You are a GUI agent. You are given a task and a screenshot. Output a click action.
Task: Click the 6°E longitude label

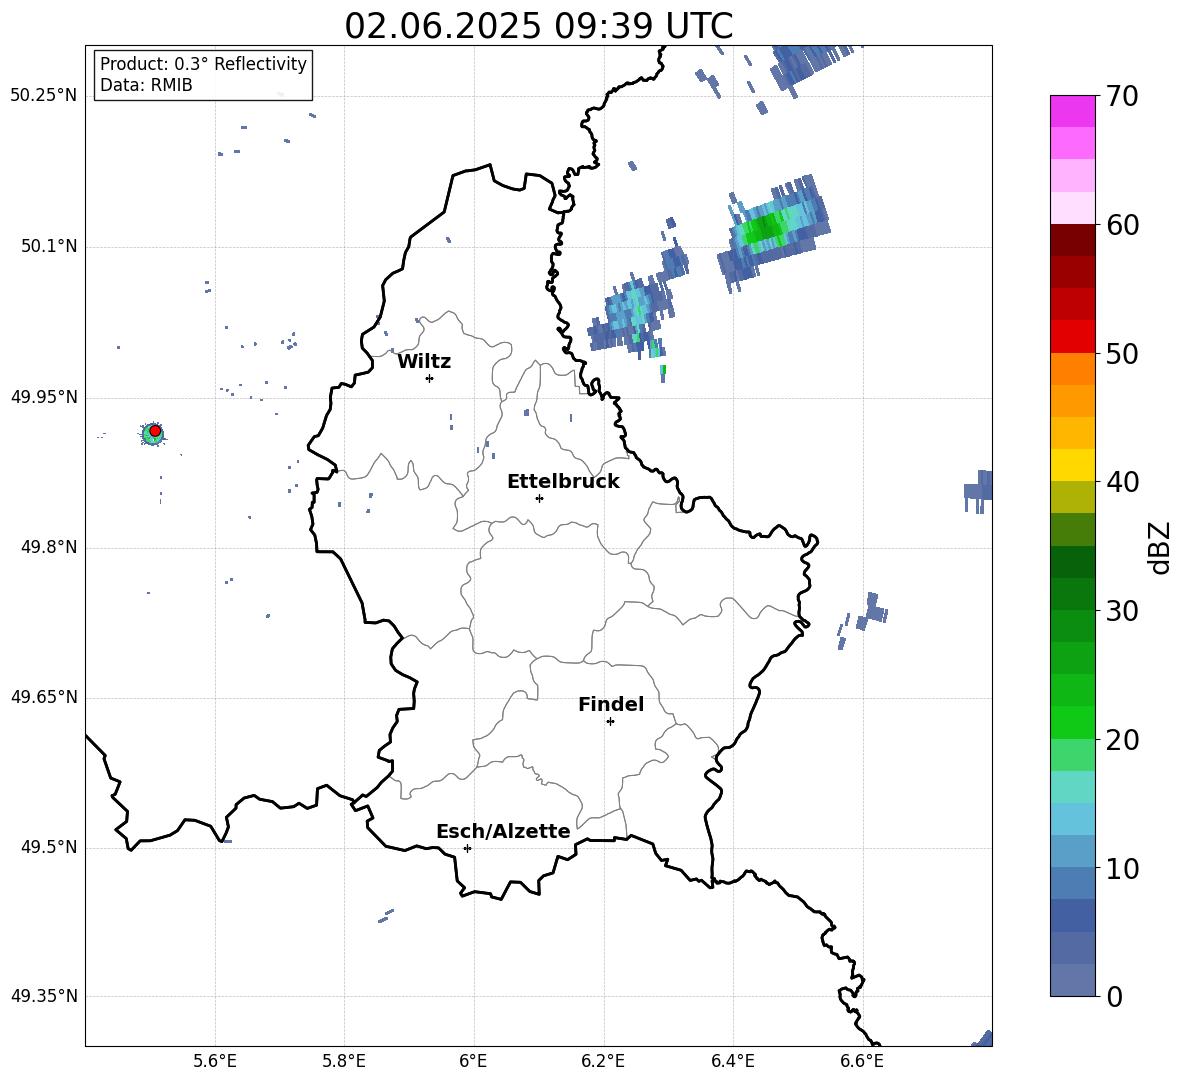[x=473, y=1061]
